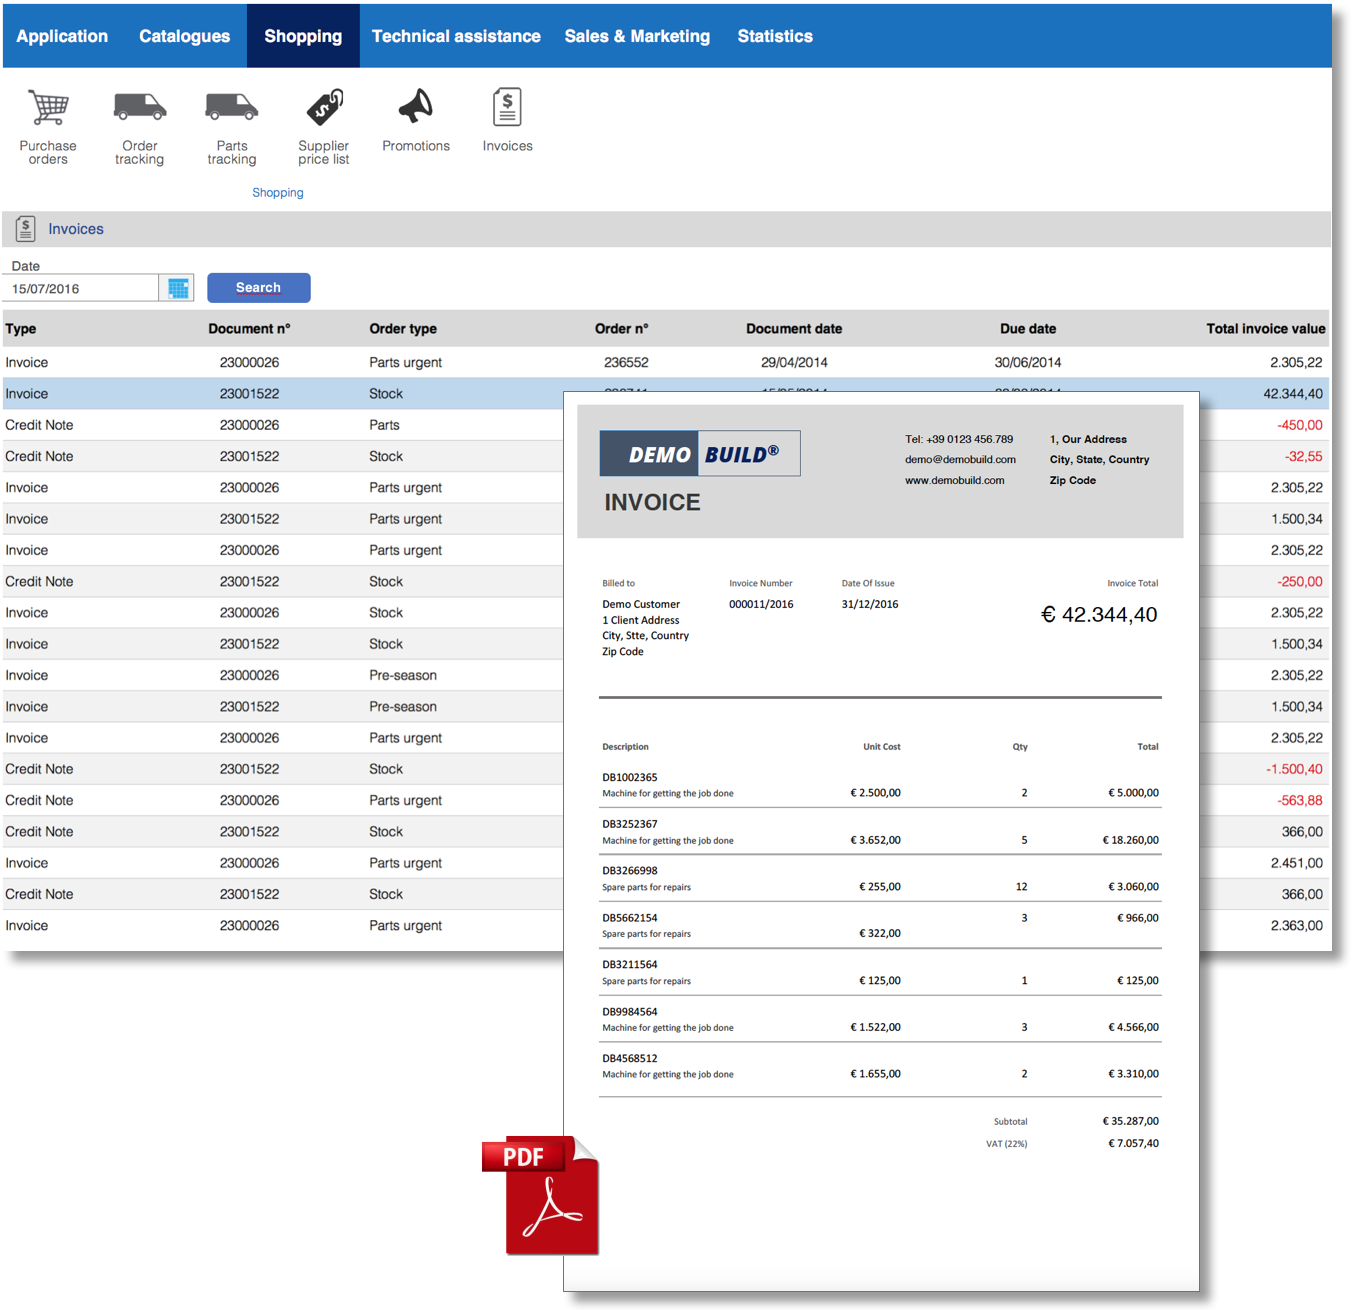Open the Statistics tab
The image size is (1353, 1310).
point(775,36)
